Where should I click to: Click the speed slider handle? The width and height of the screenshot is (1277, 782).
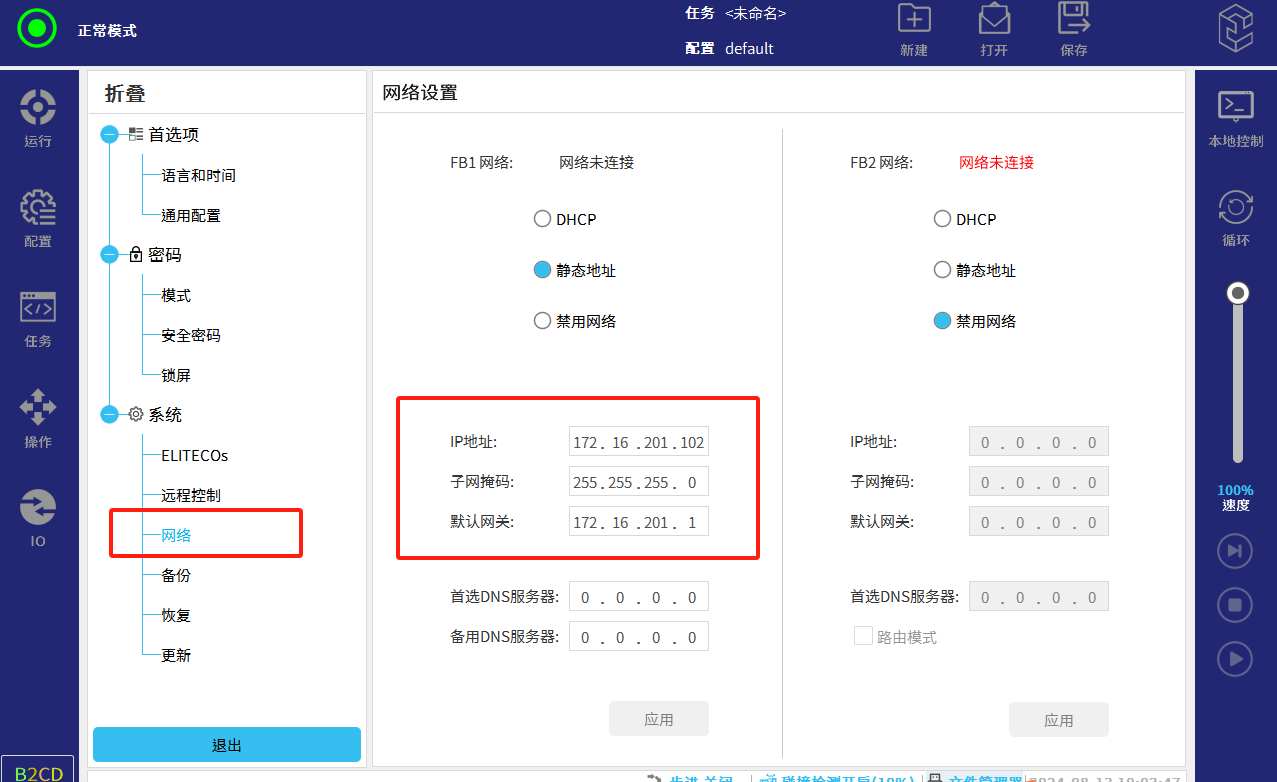tap(1238, 293)
